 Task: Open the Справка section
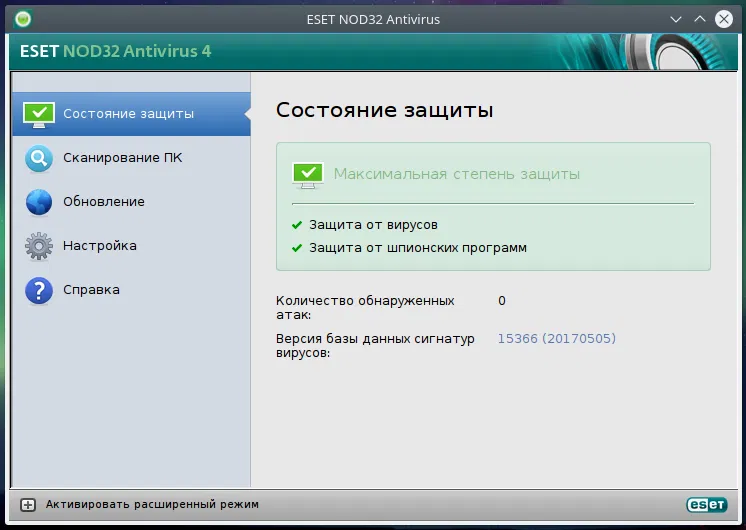pos(131,290)
